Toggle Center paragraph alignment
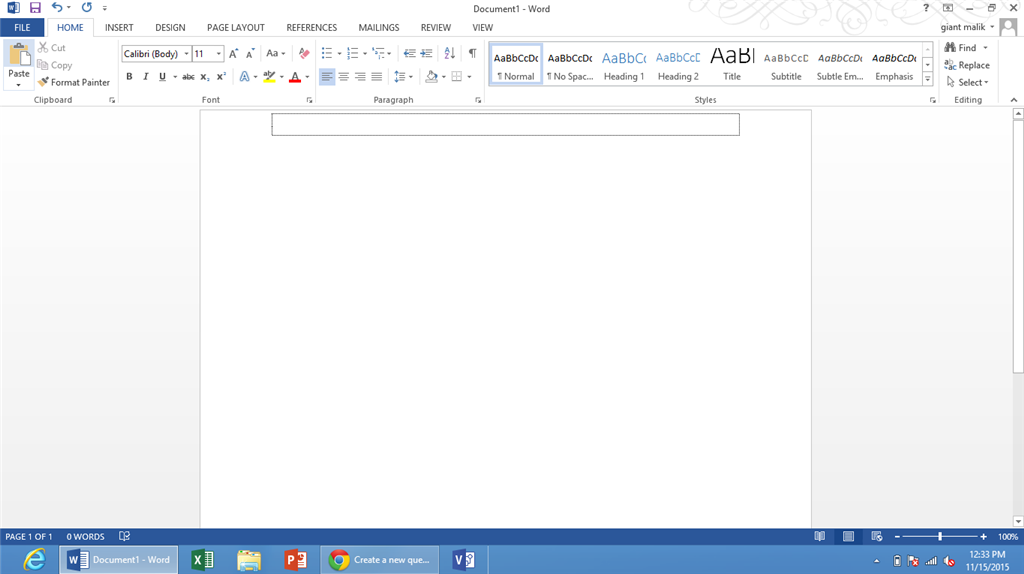The width and height of the screenshot is (1024, 574). 344,77
